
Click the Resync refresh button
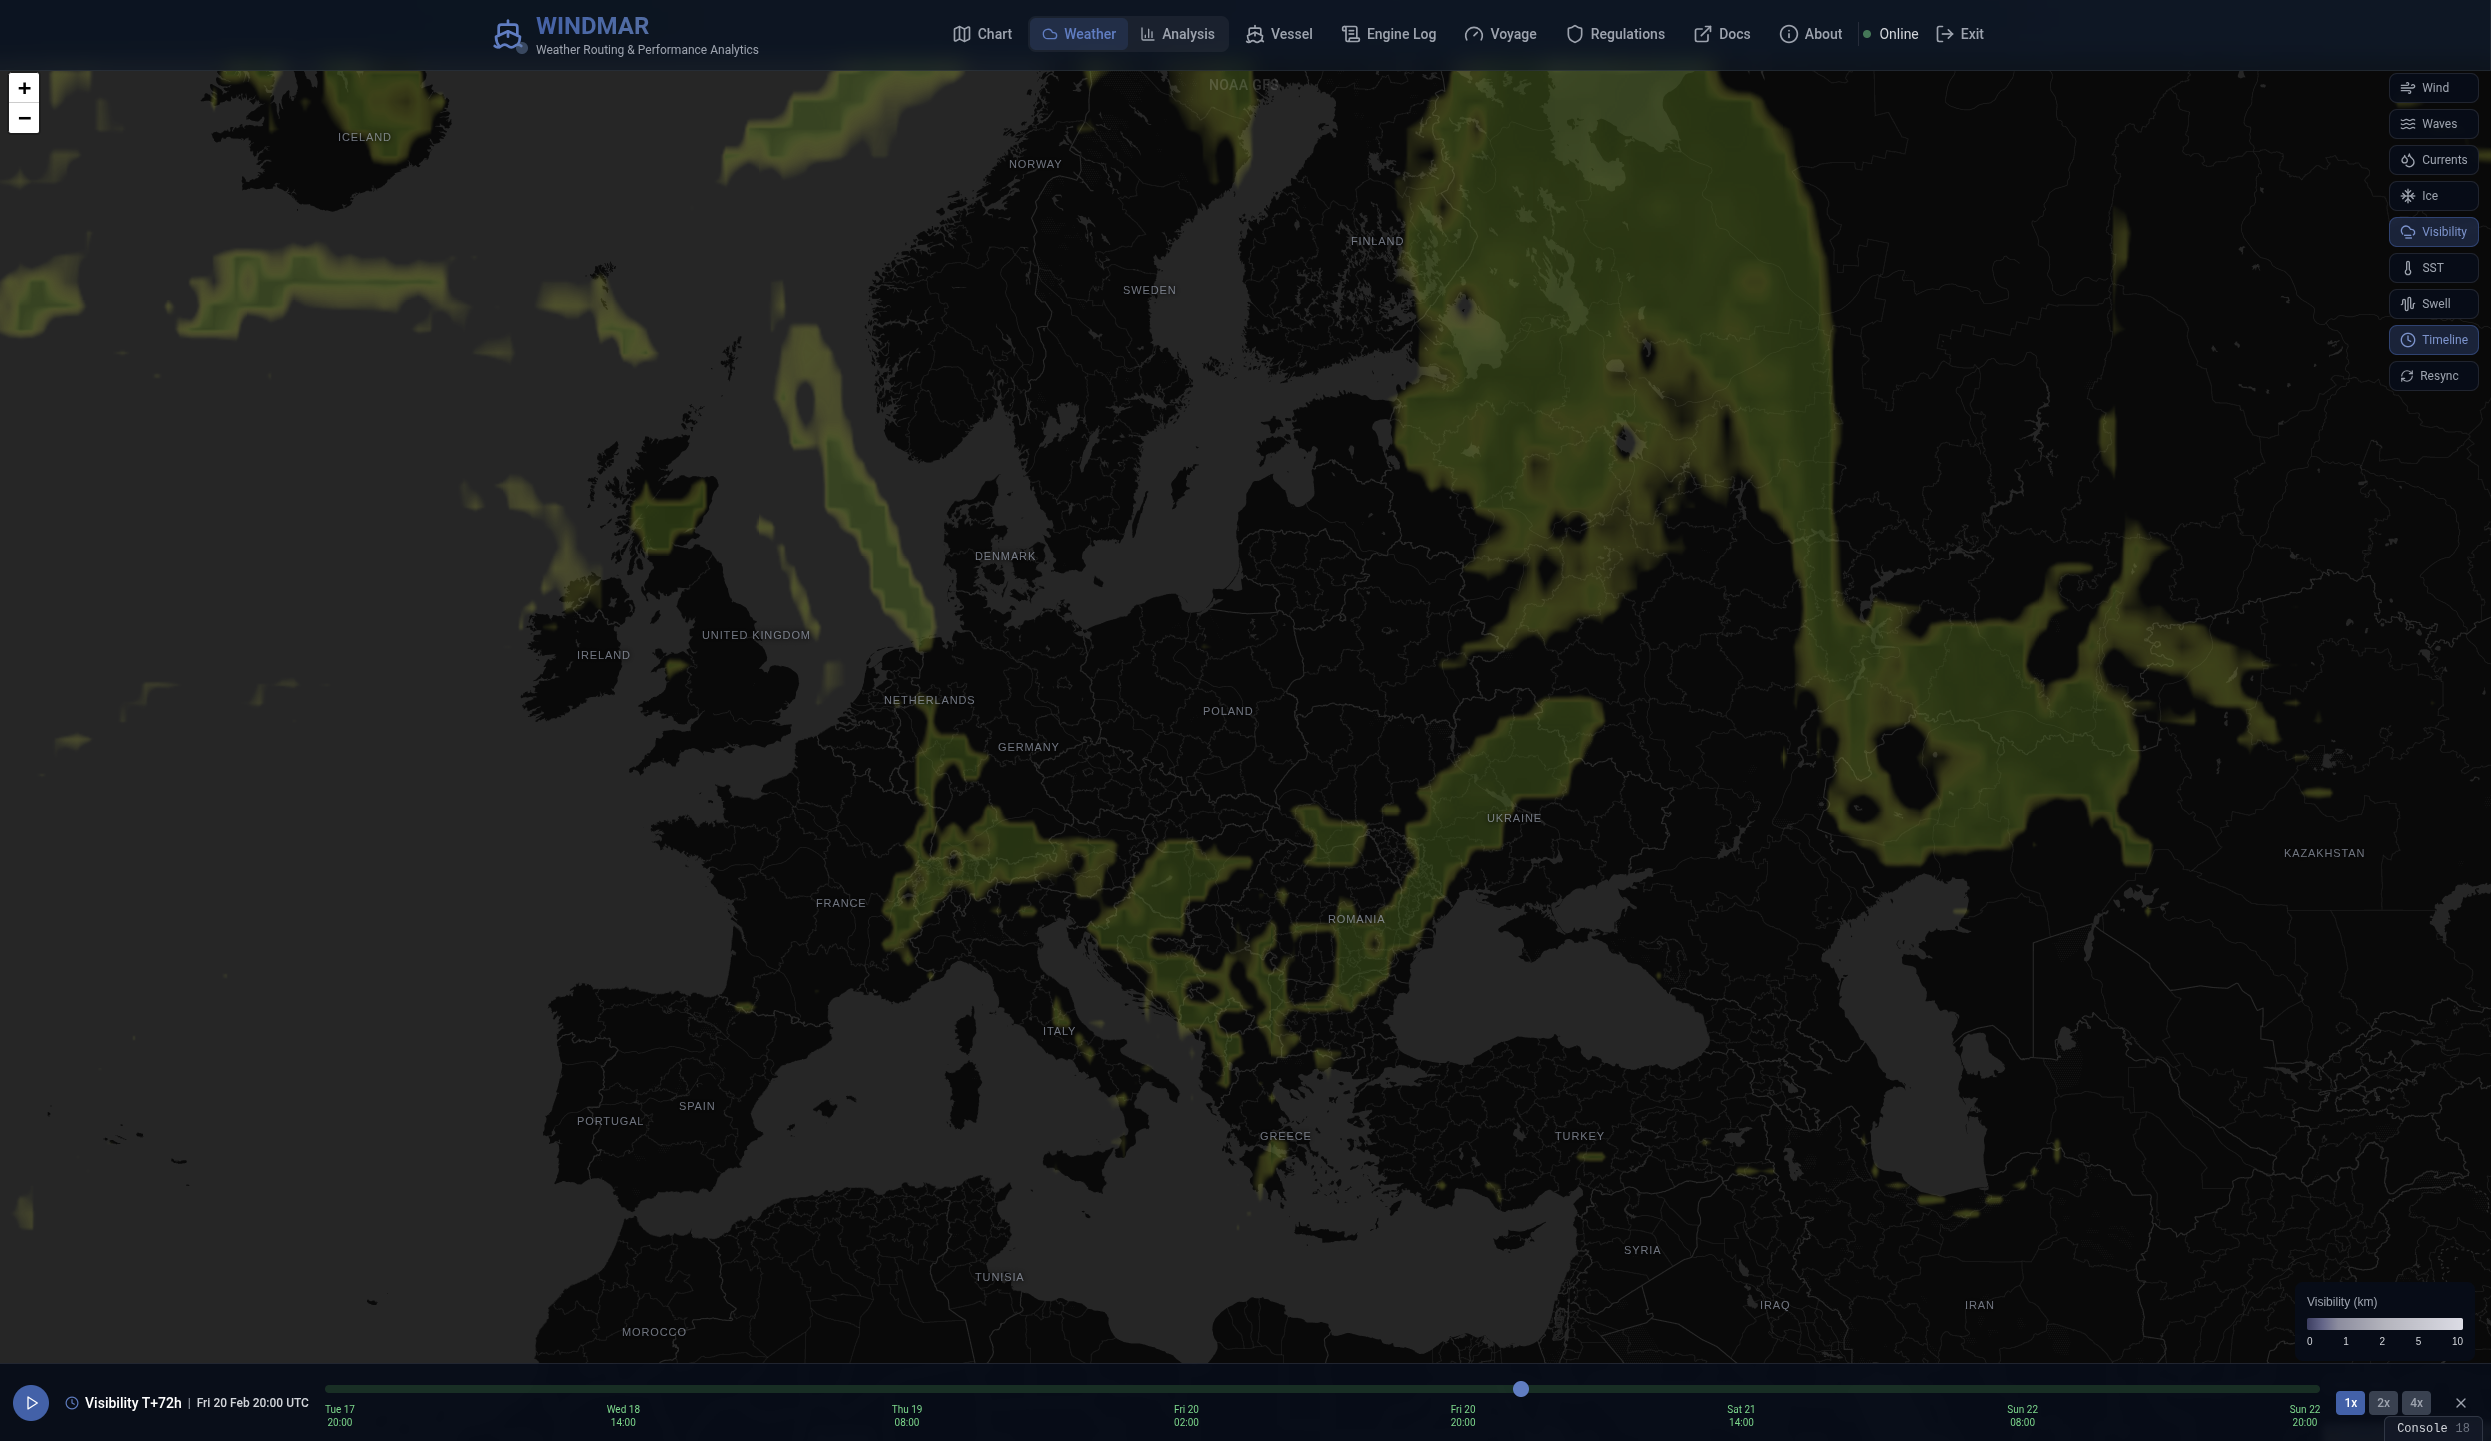pyautogui.click(x=2432, y=376)
